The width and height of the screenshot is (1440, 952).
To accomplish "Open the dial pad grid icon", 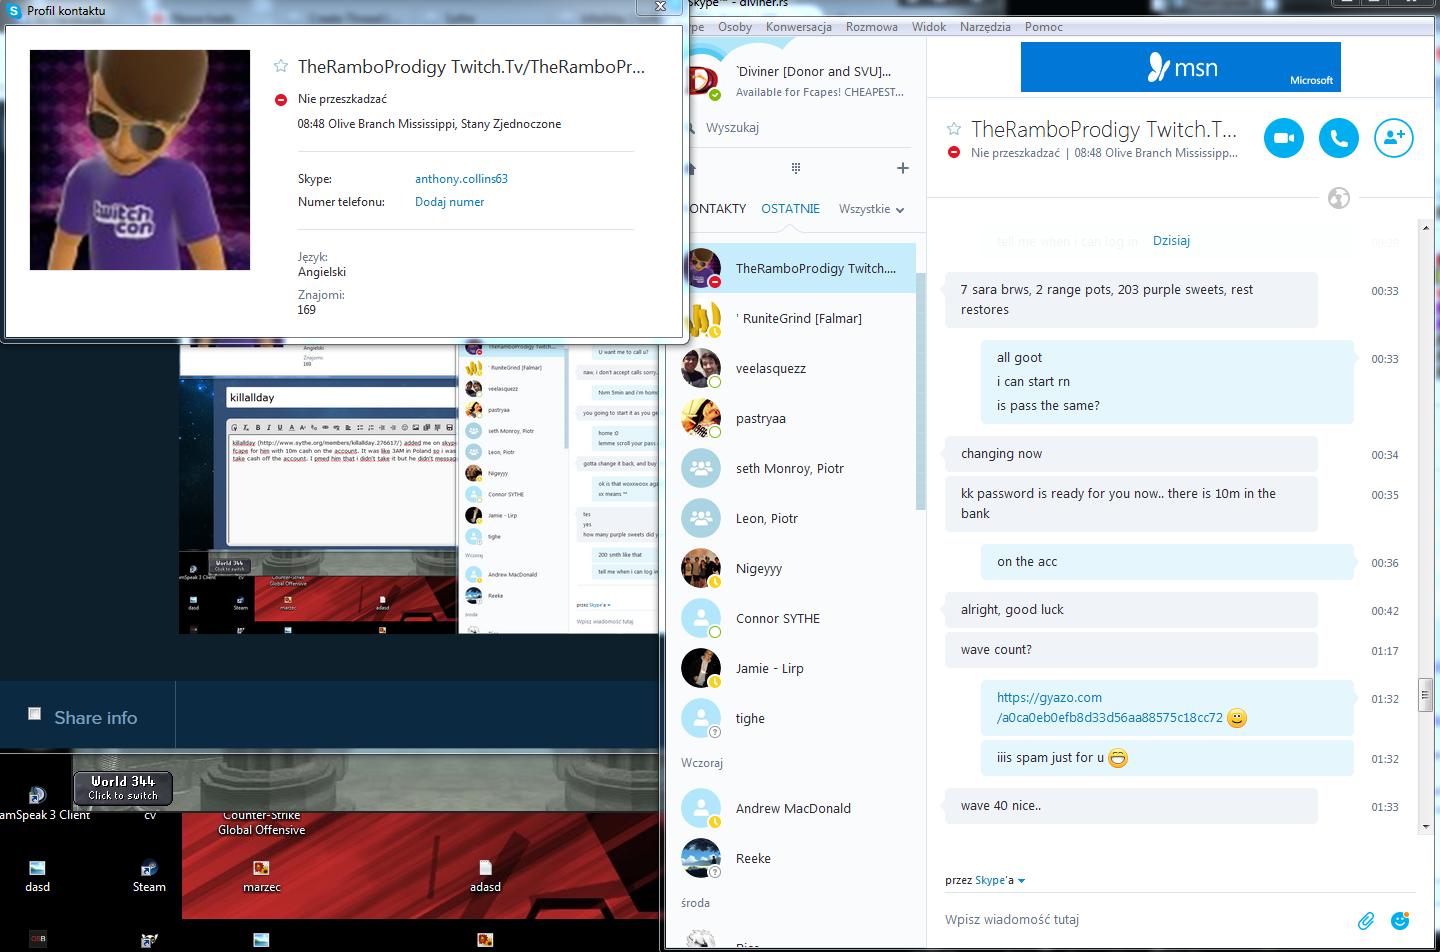I will pos(796,168).
